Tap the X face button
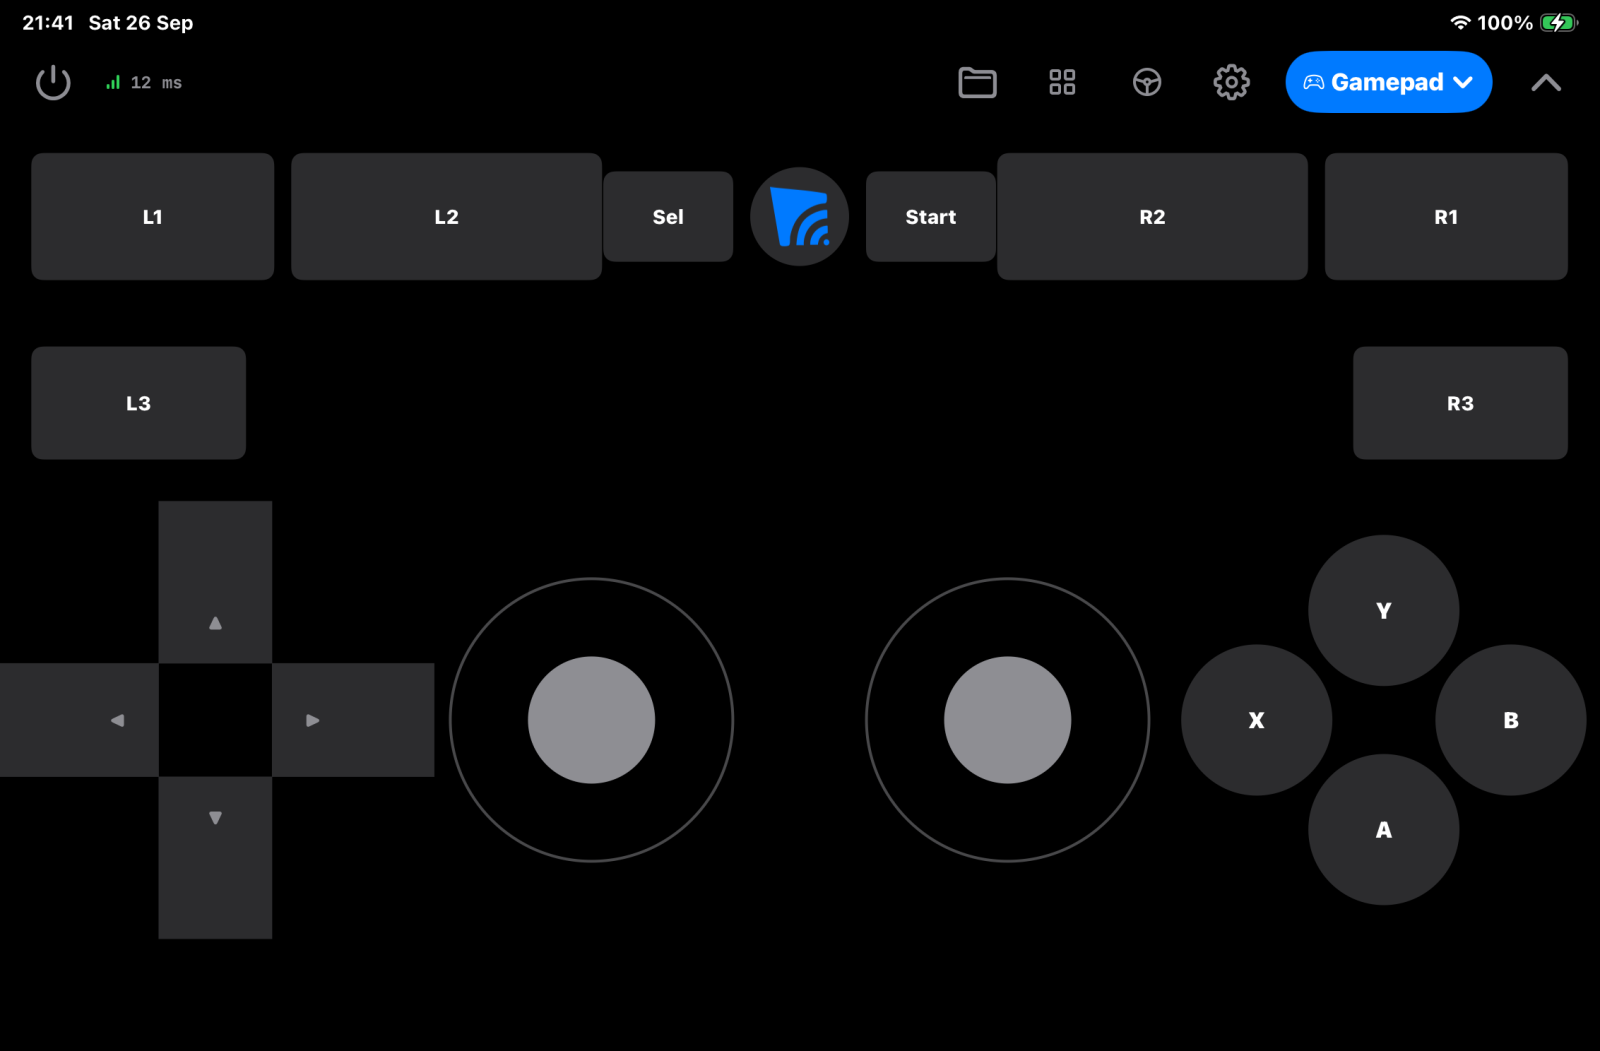This screenshot has height=1051, width=1600. tap(1257, 720)
